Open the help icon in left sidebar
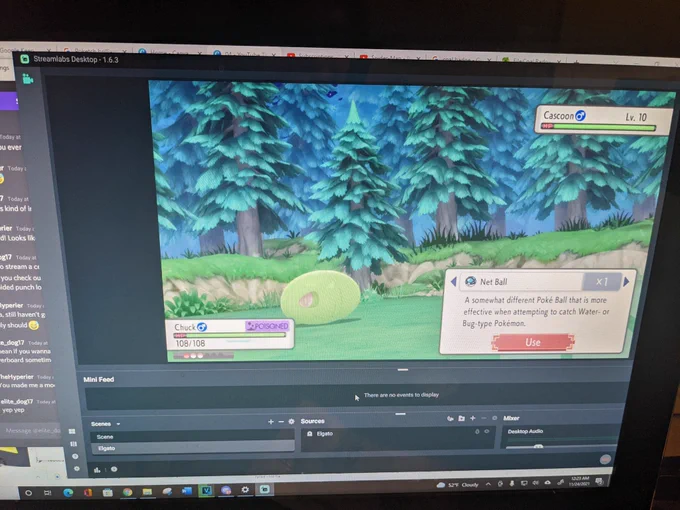 tap(75, 456)
